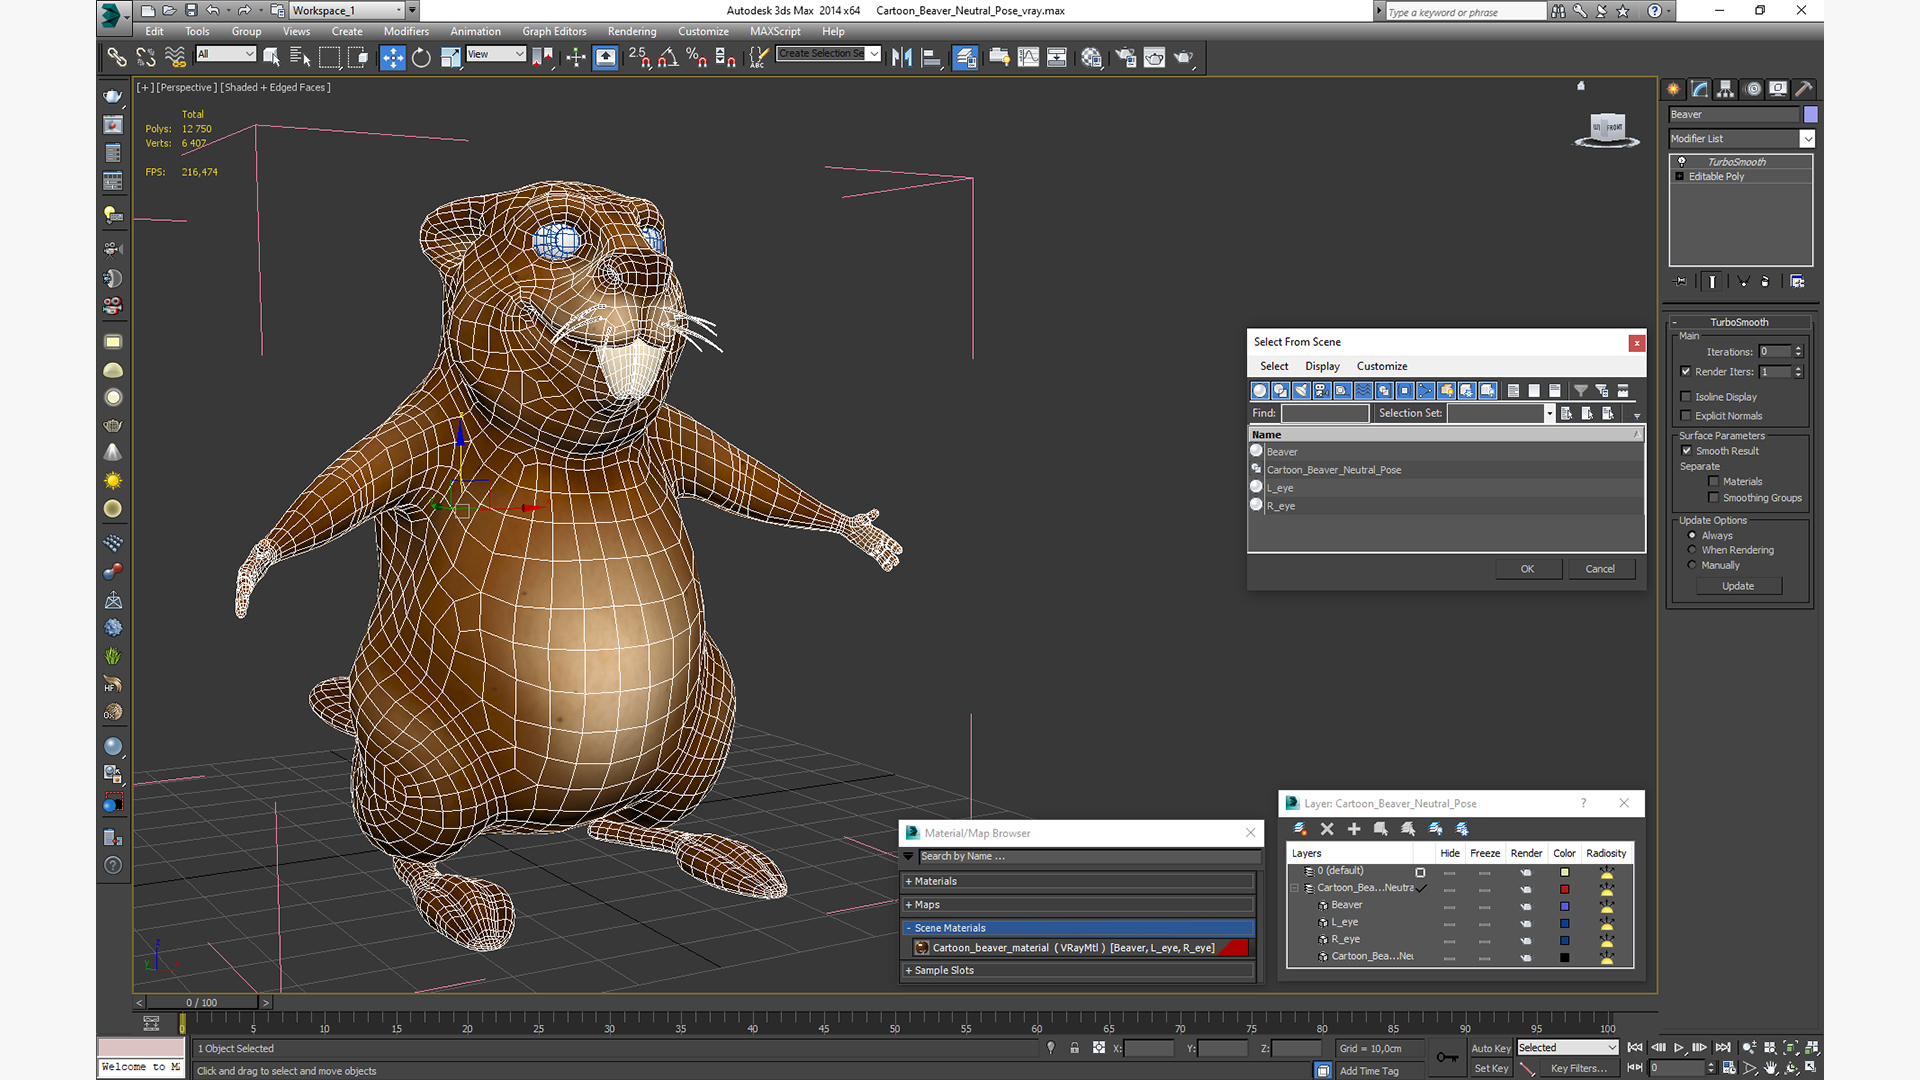Expand Sample Slots in Material/Map Browser

(x=1078, y=971)
